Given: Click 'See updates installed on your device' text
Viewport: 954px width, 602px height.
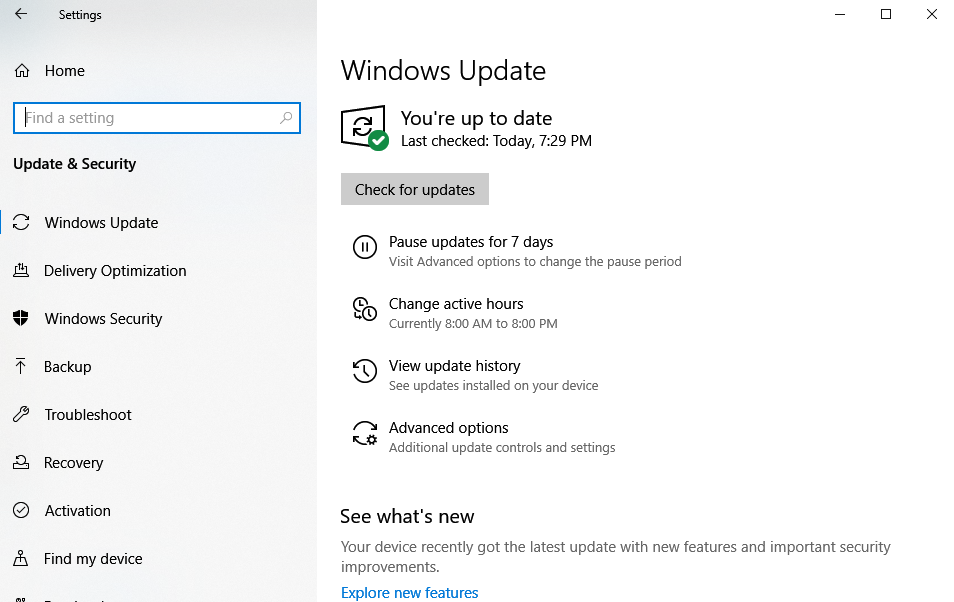Looking at the screenshot, I should point(493,386).
